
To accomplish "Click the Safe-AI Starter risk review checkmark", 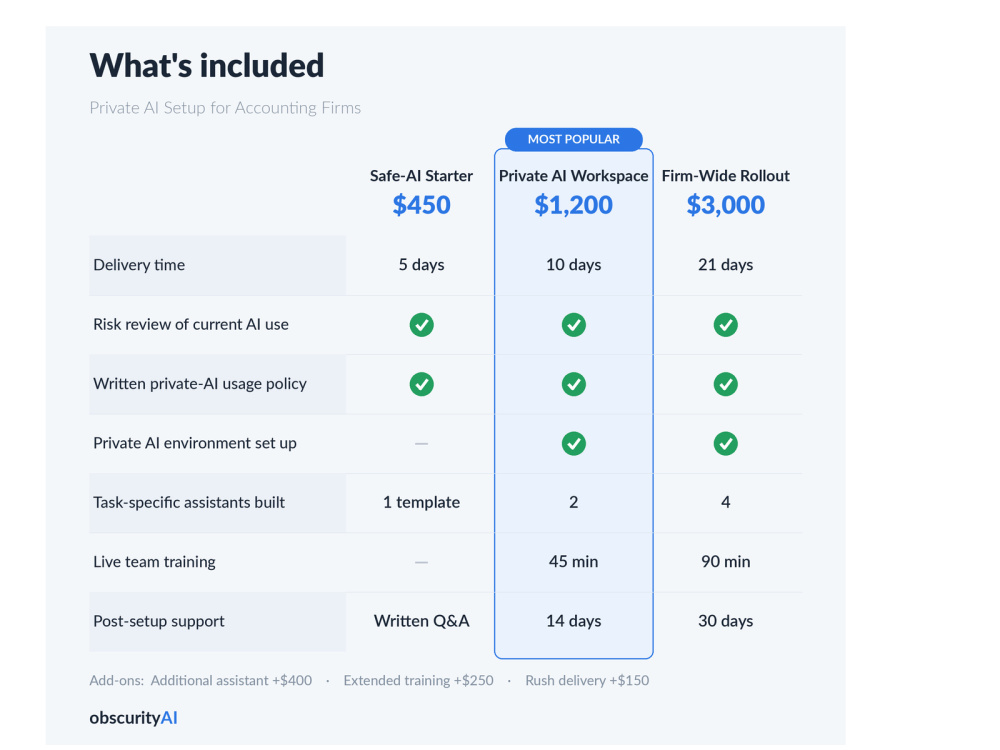I will point(422,325).
